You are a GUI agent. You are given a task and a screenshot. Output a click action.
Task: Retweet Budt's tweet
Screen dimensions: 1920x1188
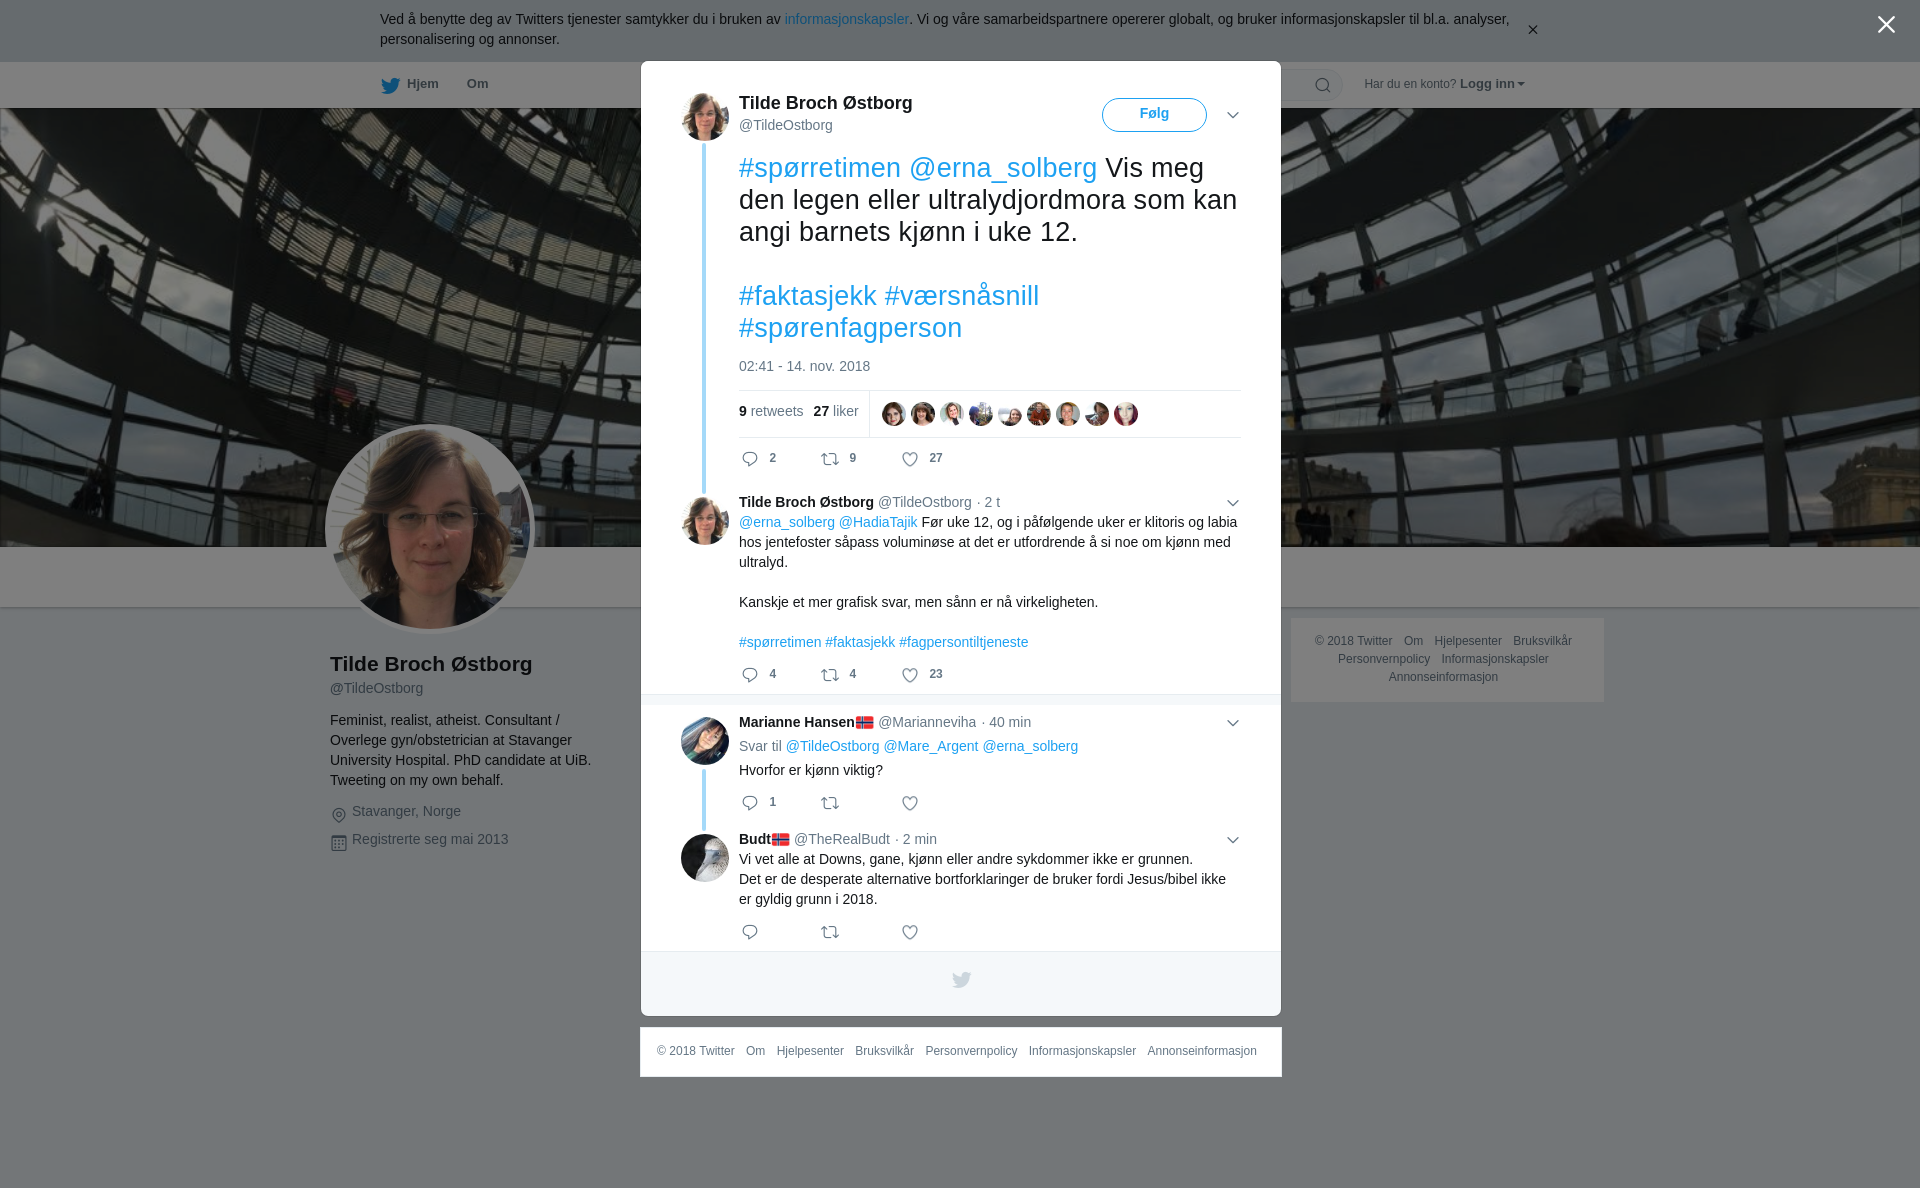click(x=830, y=932)
